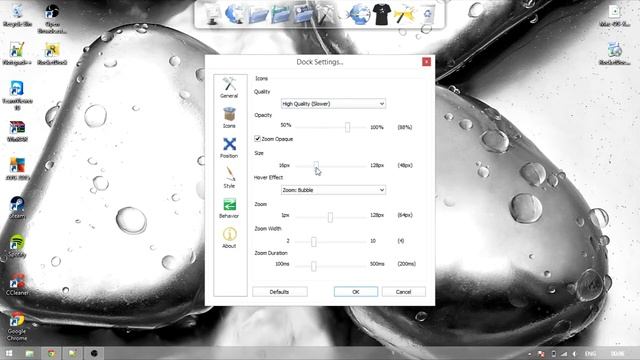Select the CCleaner desktop shortcut
The height and width of the screenshot is (360, 640).
17,284
